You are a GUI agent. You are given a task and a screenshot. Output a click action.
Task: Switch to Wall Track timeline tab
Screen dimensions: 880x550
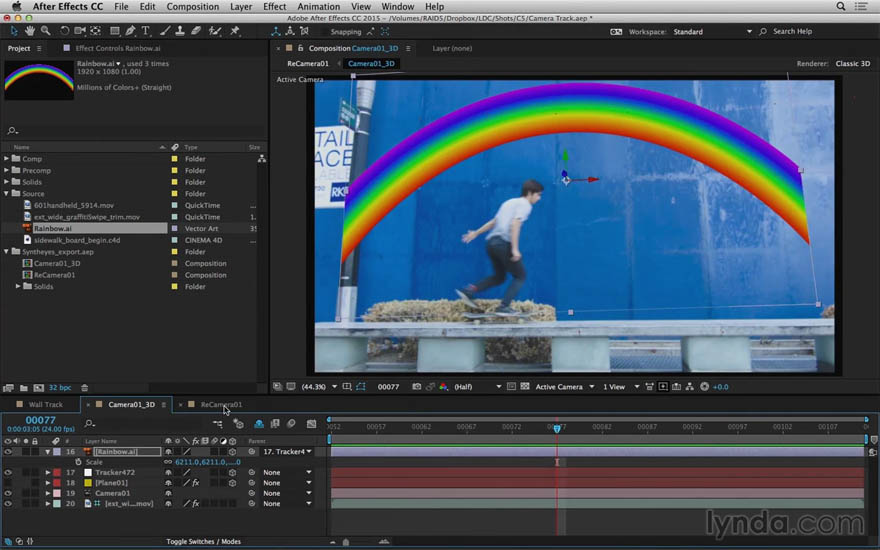45,405
